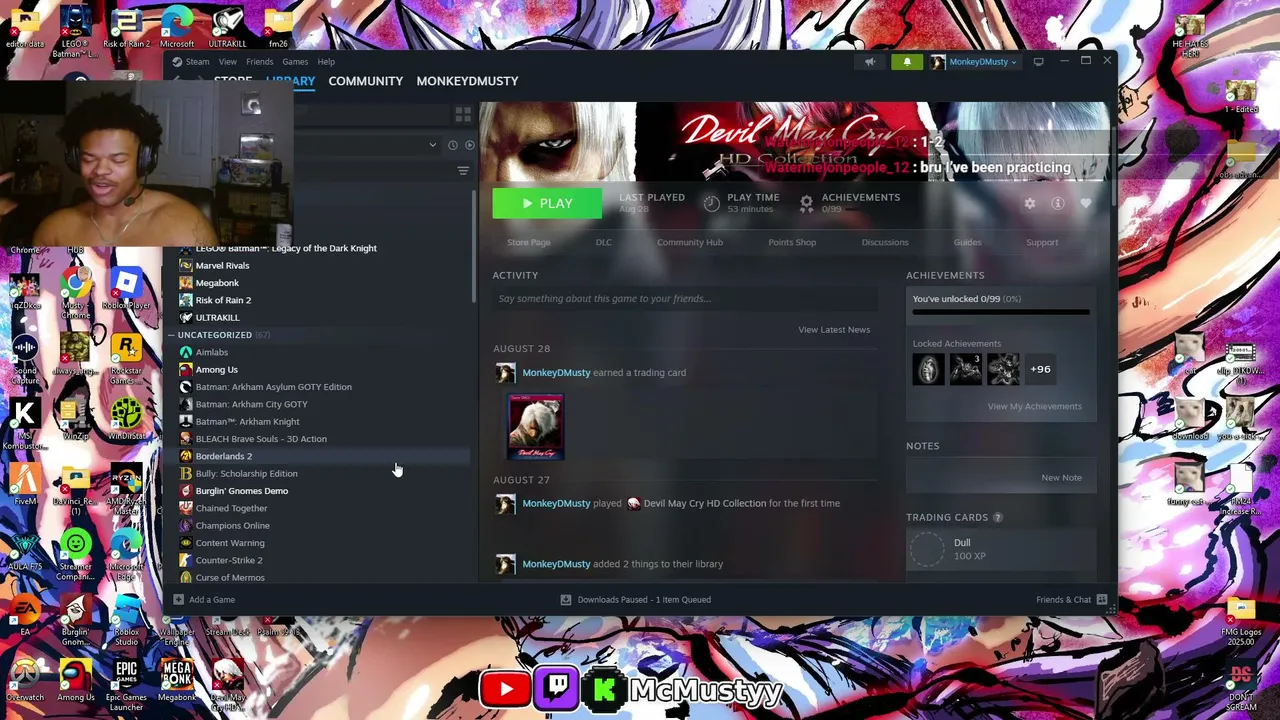The width and height of the screenshot is (1280, 720).
Task: Click the Bully: Scholarship Edition icon
Action: coord(185,474)
